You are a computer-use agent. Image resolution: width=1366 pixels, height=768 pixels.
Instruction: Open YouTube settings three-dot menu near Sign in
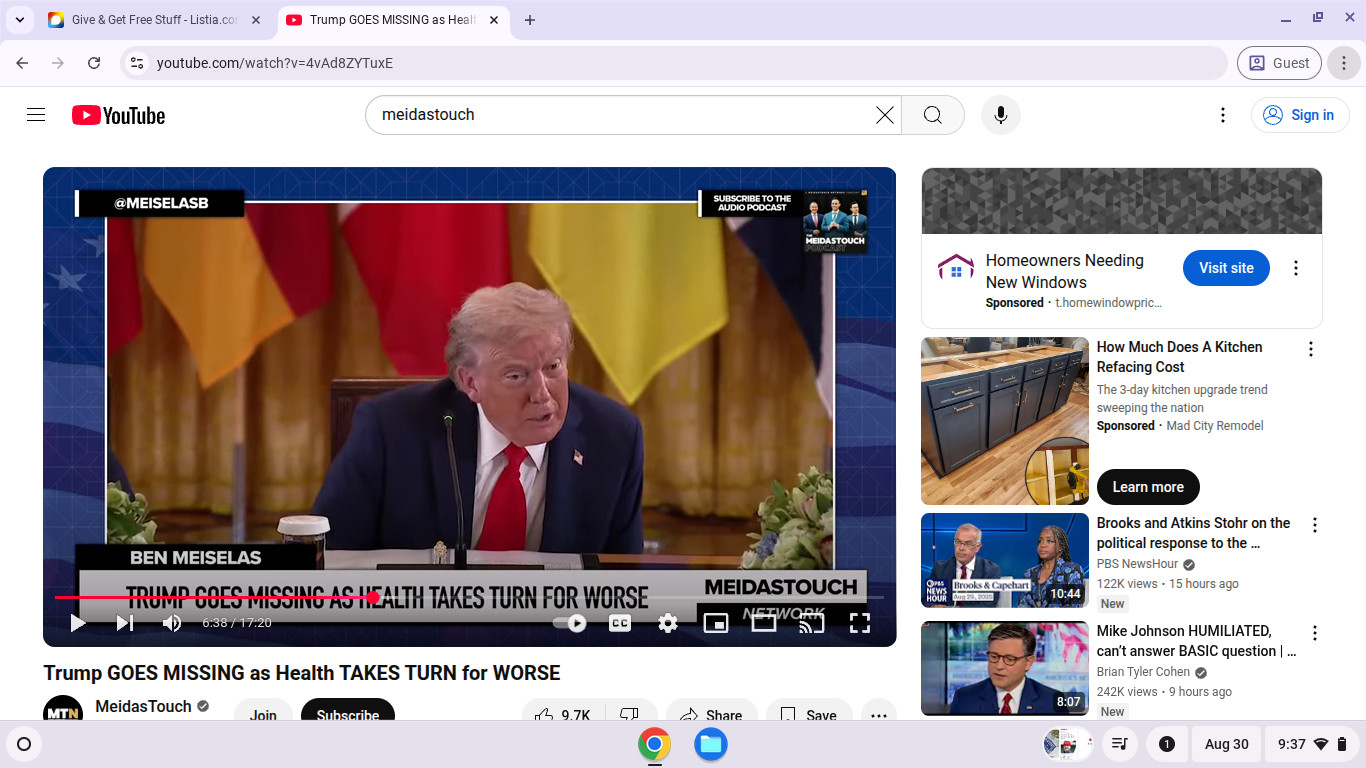[1222, 115]
